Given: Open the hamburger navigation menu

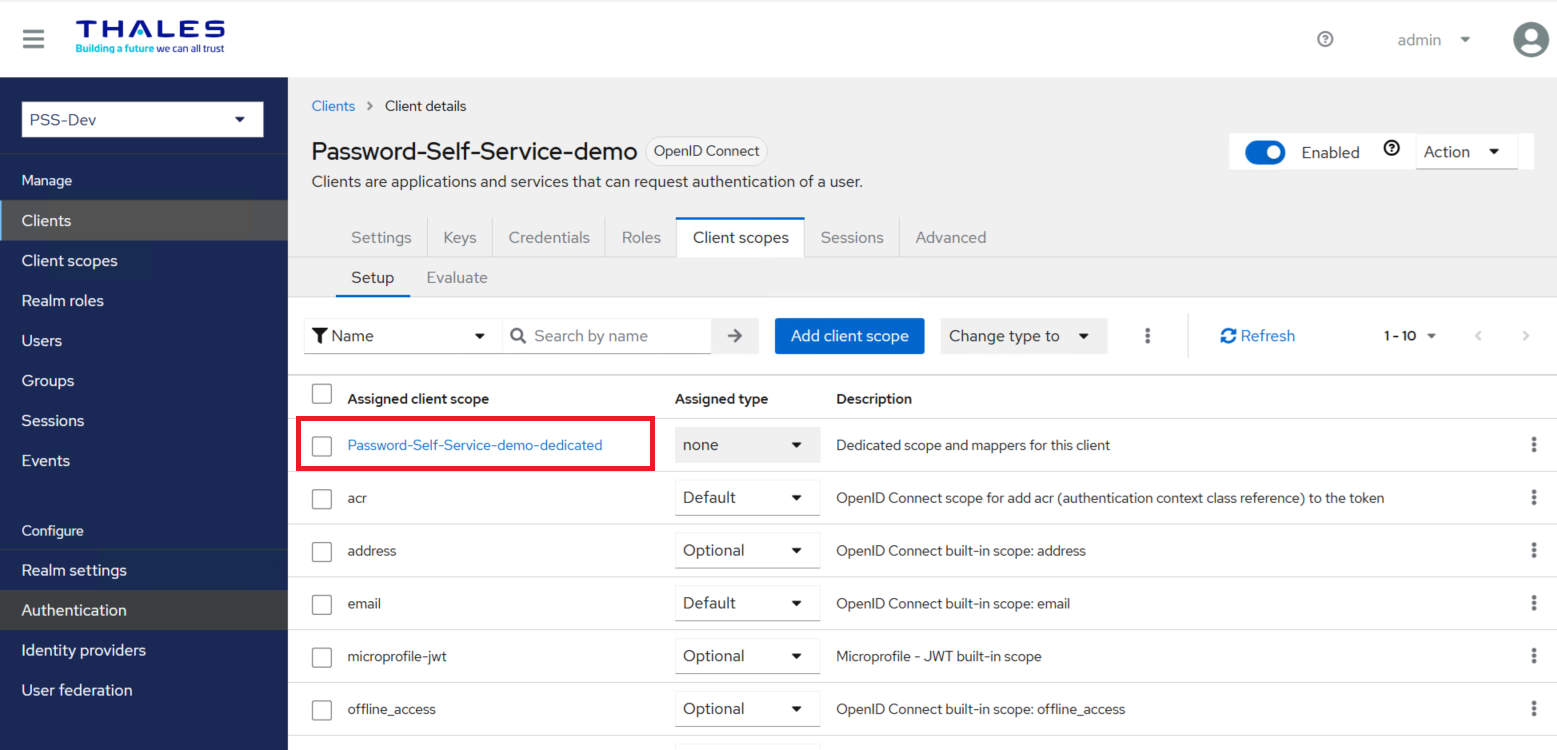Looking at the screenshot, I should (33, 39).
